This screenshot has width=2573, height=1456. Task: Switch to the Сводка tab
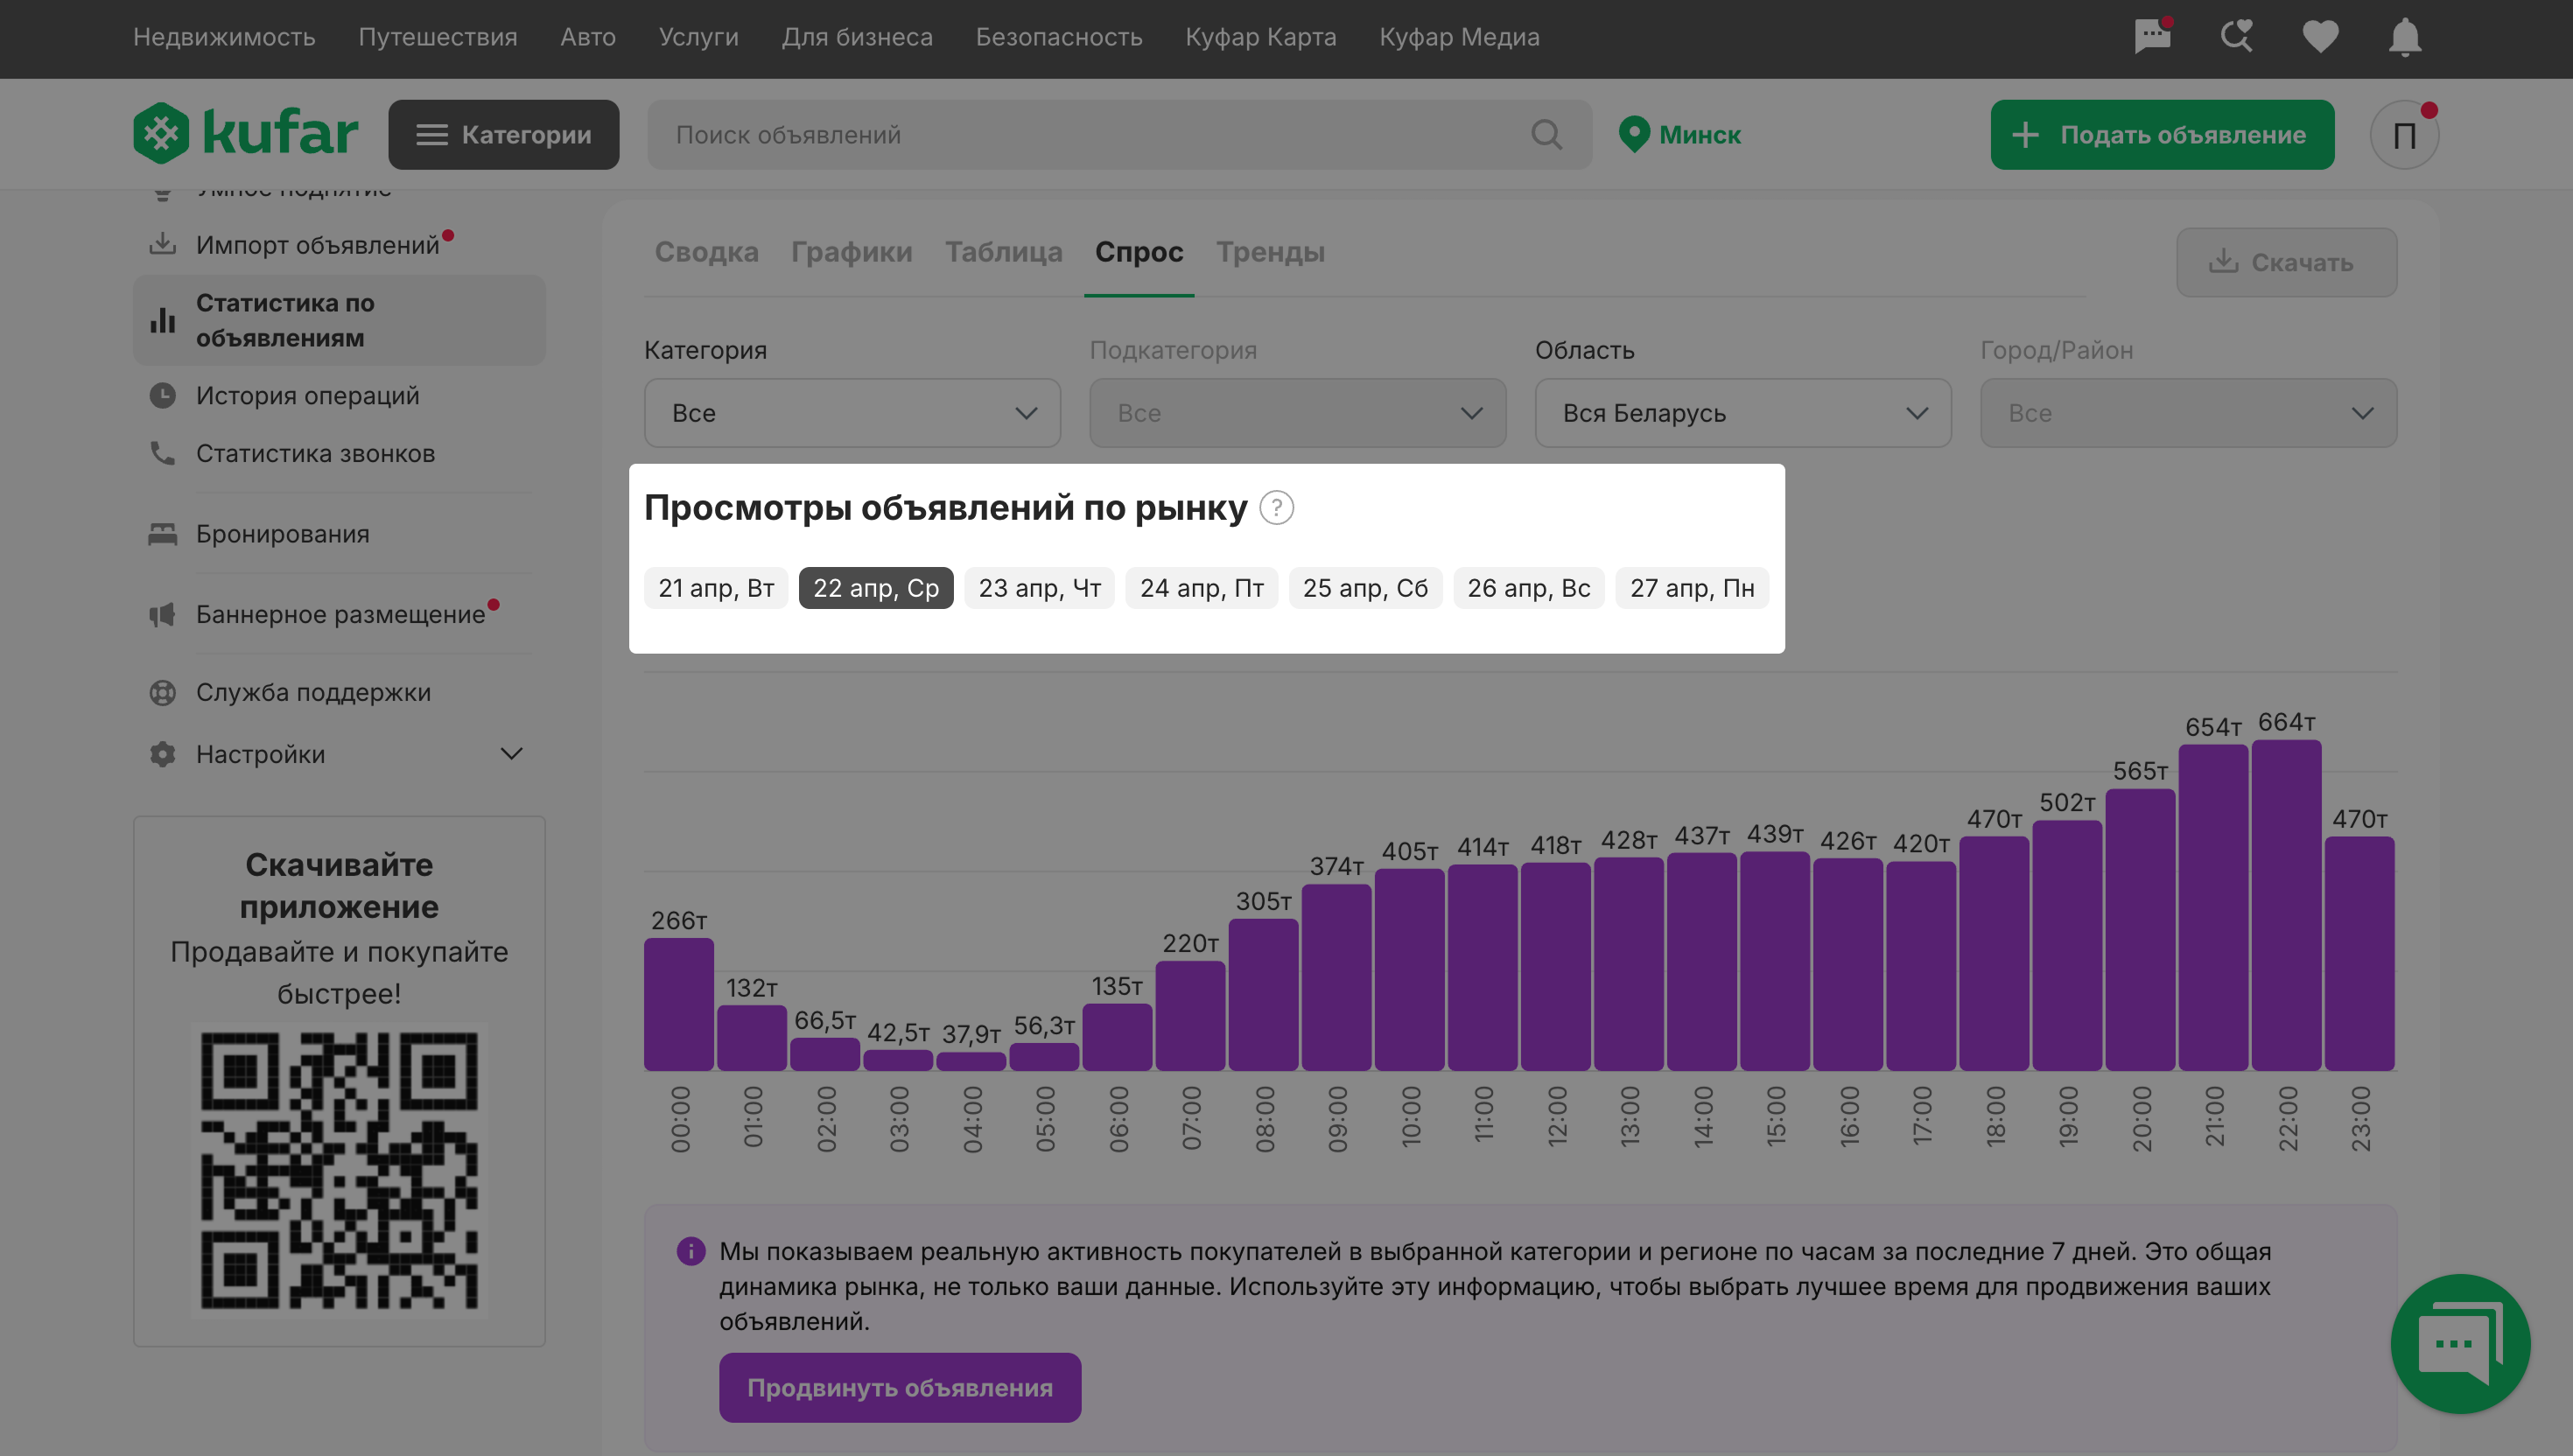[706, 252]
